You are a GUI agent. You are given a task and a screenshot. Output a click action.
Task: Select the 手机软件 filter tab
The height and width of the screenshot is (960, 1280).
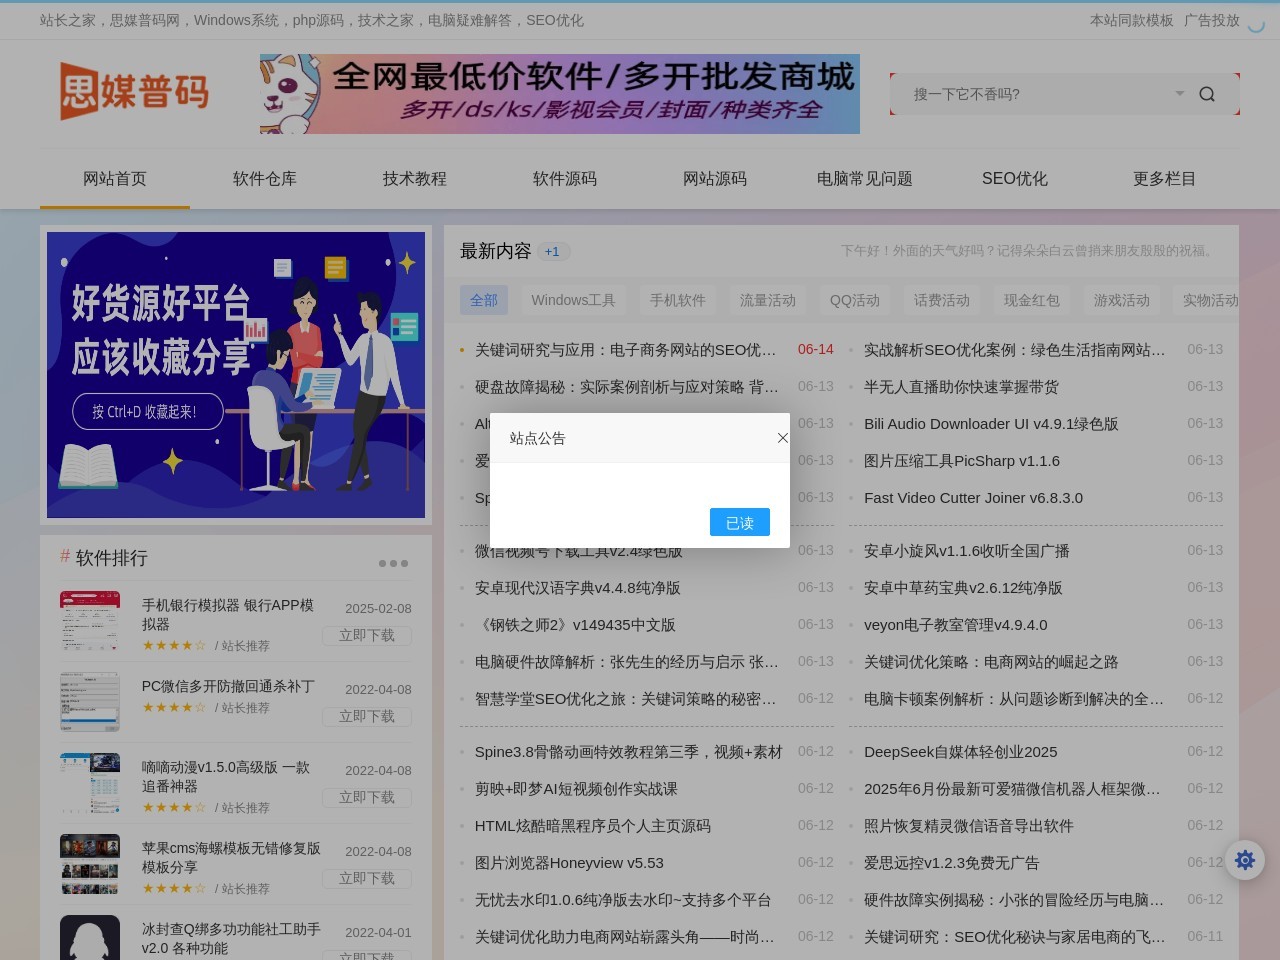click(678, 300)
